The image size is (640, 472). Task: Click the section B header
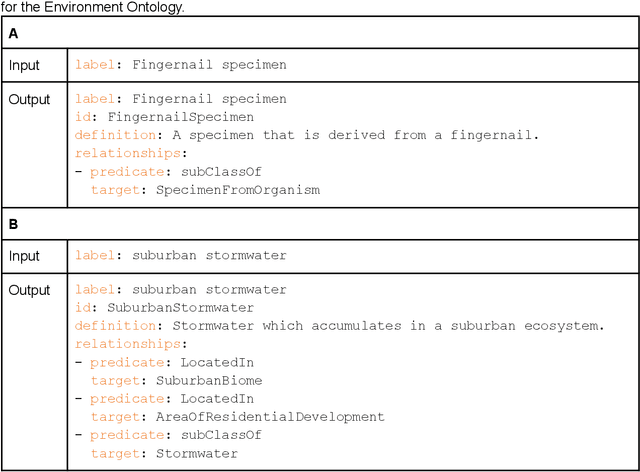click(x=14, y=224)
